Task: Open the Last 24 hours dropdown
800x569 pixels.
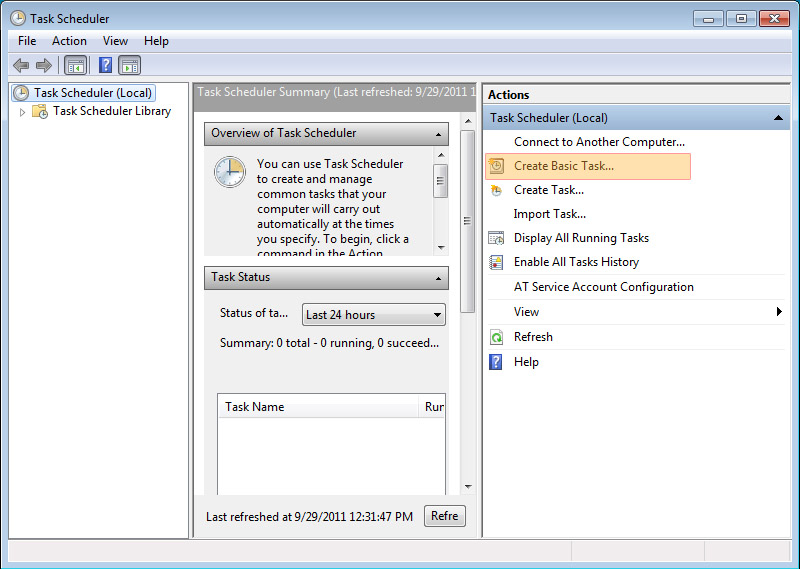Action: click(373, 315)
